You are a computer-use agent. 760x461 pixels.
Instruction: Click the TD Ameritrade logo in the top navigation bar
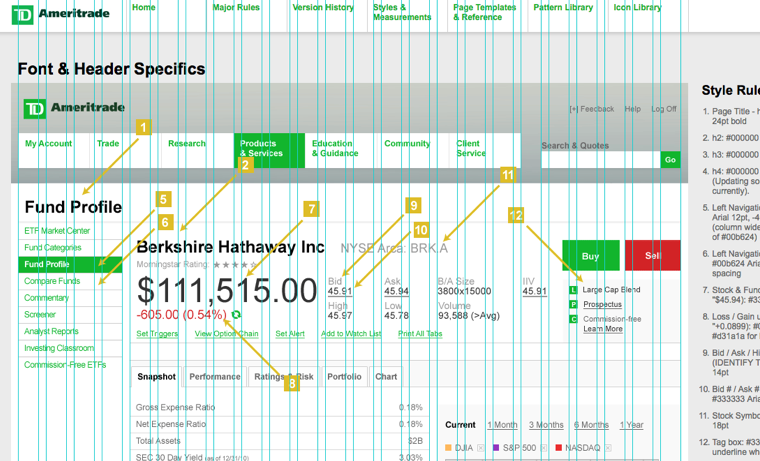point(61,14)
